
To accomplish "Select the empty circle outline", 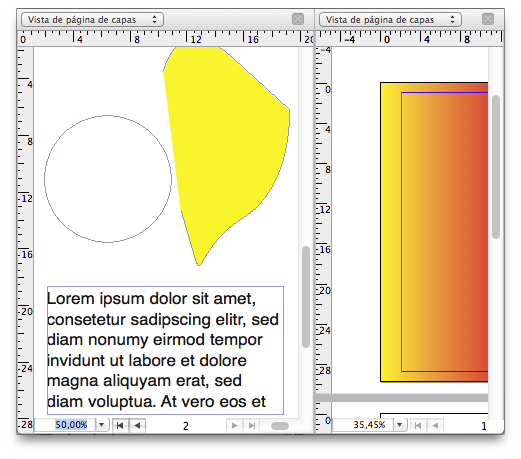I will 108,179.
